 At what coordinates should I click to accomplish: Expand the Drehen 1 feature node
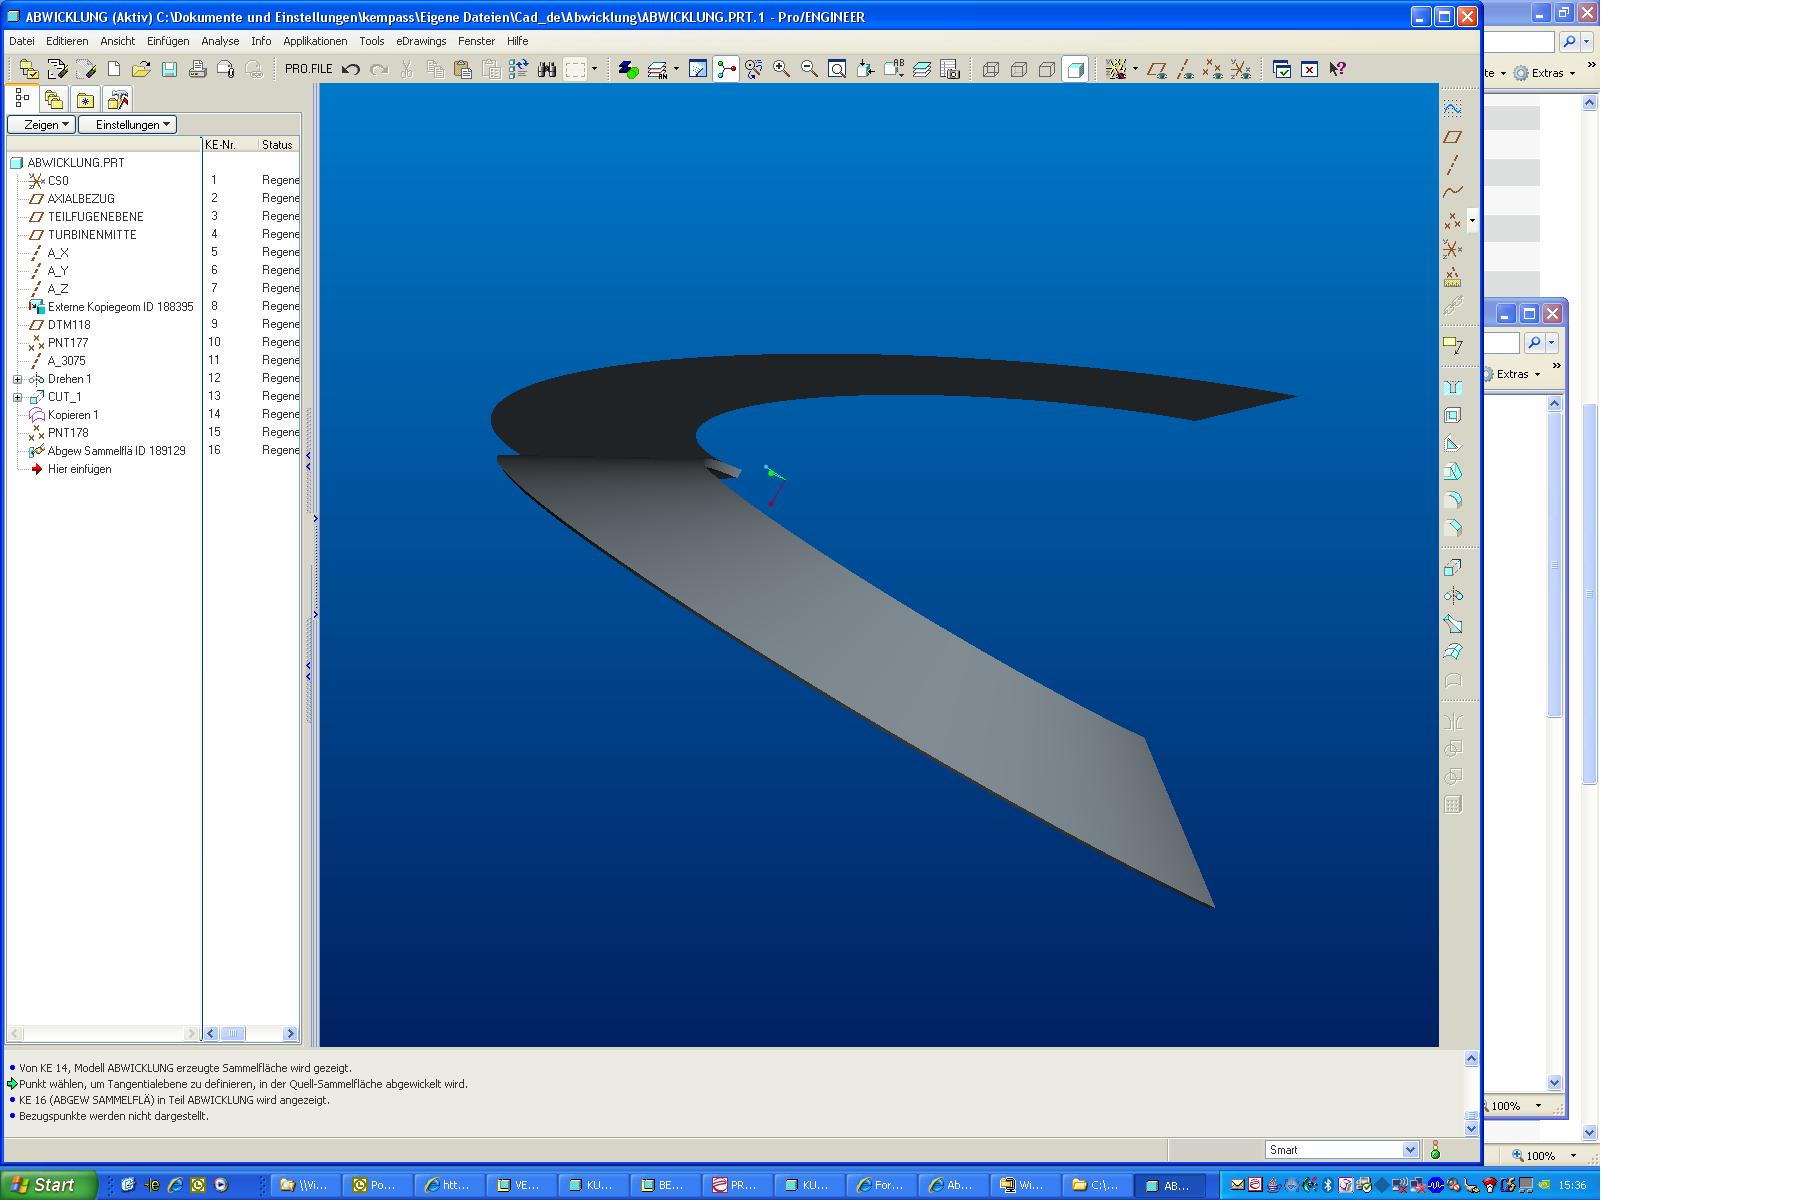click(x=17, y=379)
